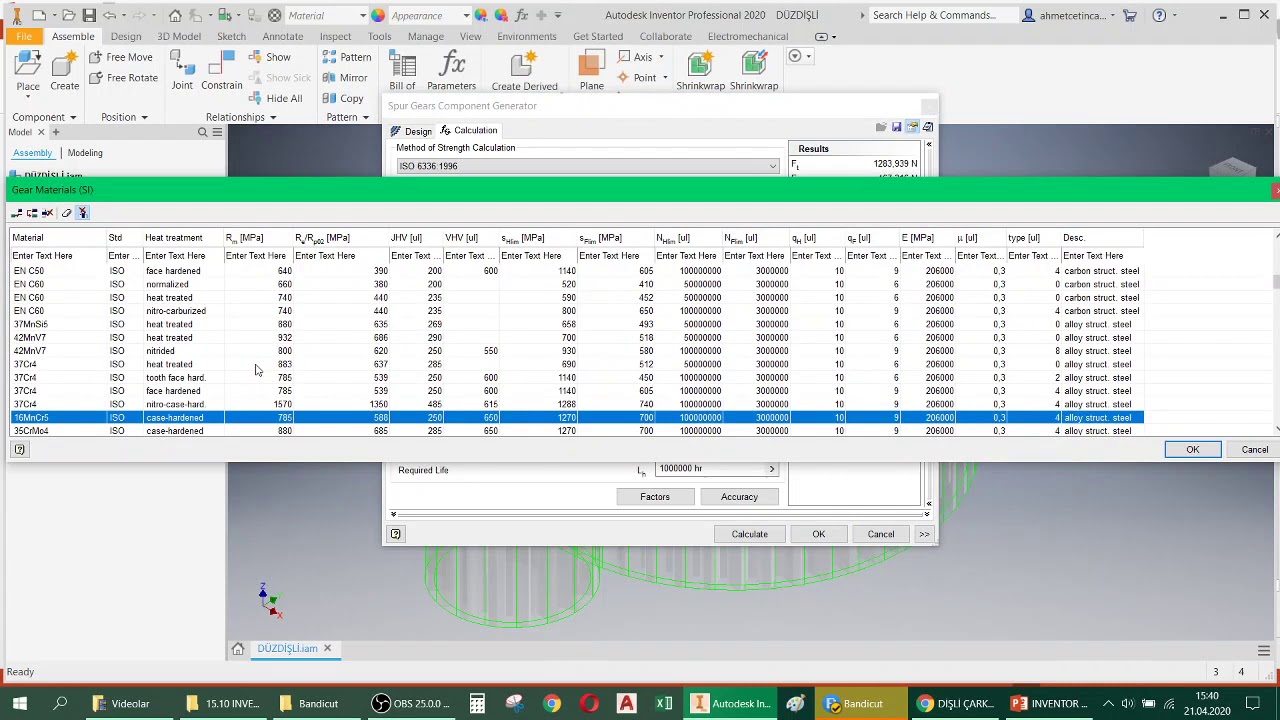
Task: Toggle the filter icon in Gear Materials toolbar
Action: [83, 213]
